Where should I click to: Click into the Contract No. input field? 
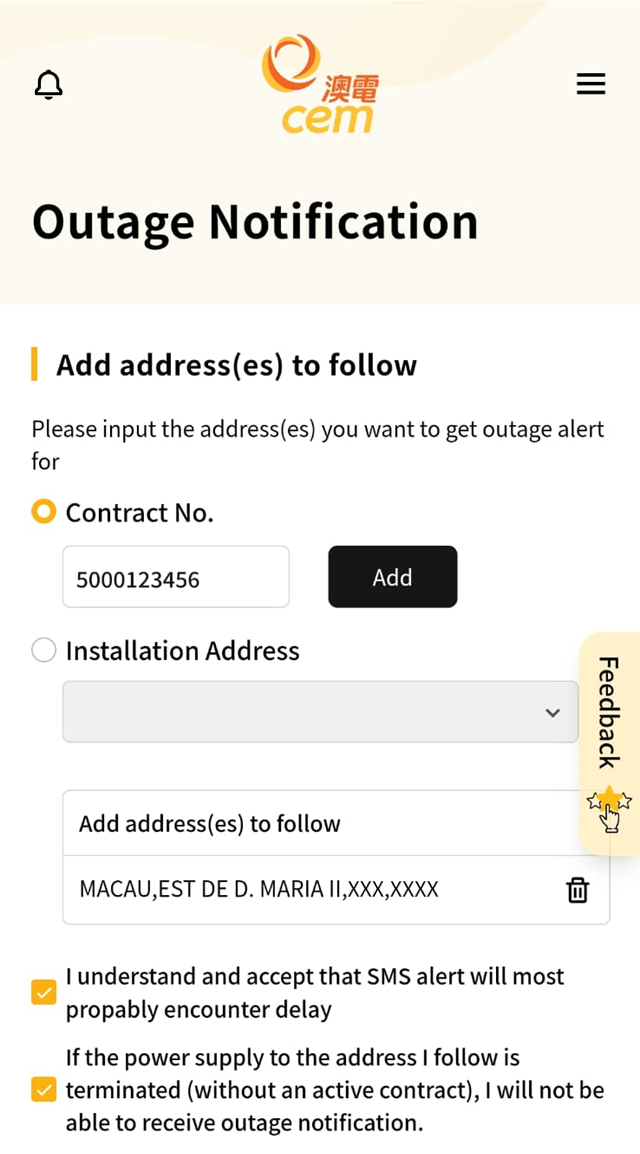point(176,576)
